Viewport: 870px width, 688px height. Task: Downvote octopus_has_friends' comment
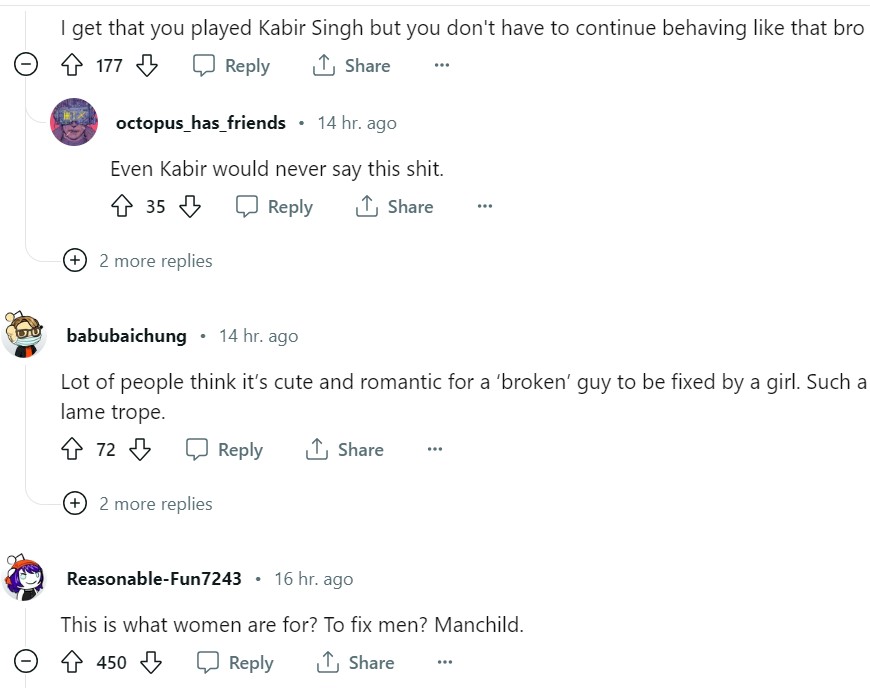pos(190,207)
